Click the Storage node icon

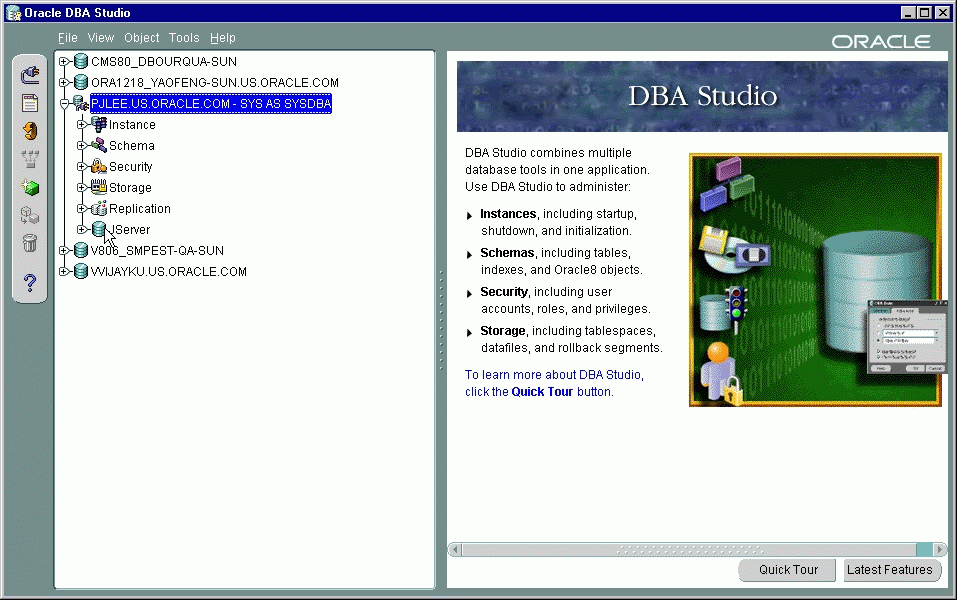97,187
